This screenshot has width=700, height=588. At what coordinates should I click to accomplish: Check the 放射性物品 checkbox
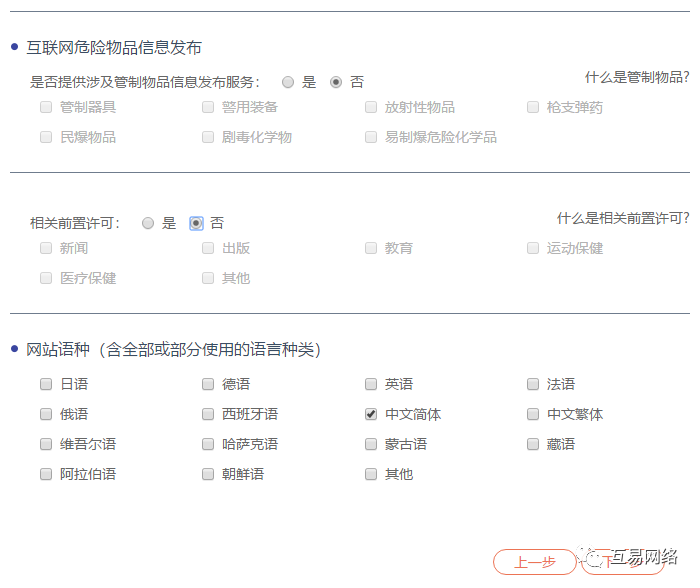click(371, 107)
